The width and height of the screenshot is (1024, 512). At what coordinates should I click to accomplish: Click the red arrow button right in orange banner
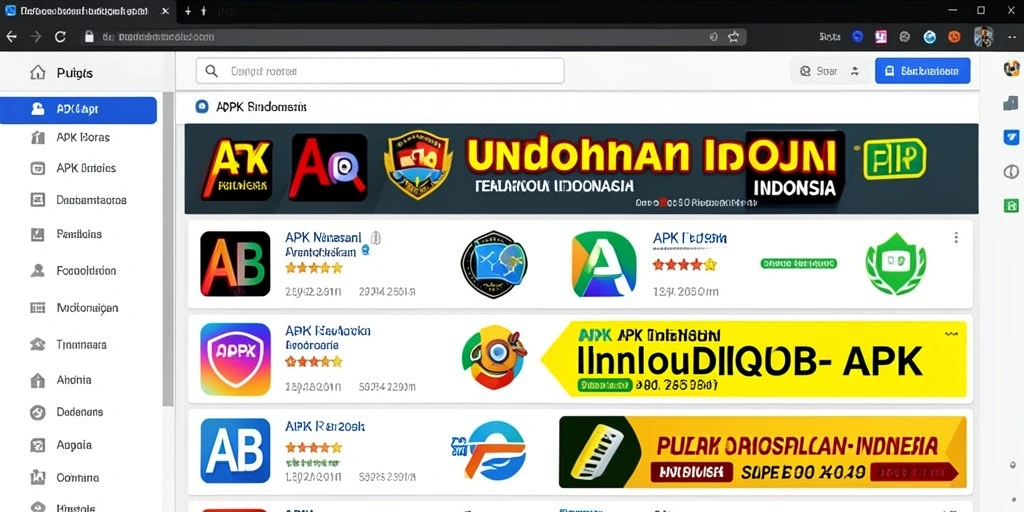click(914, 472)
